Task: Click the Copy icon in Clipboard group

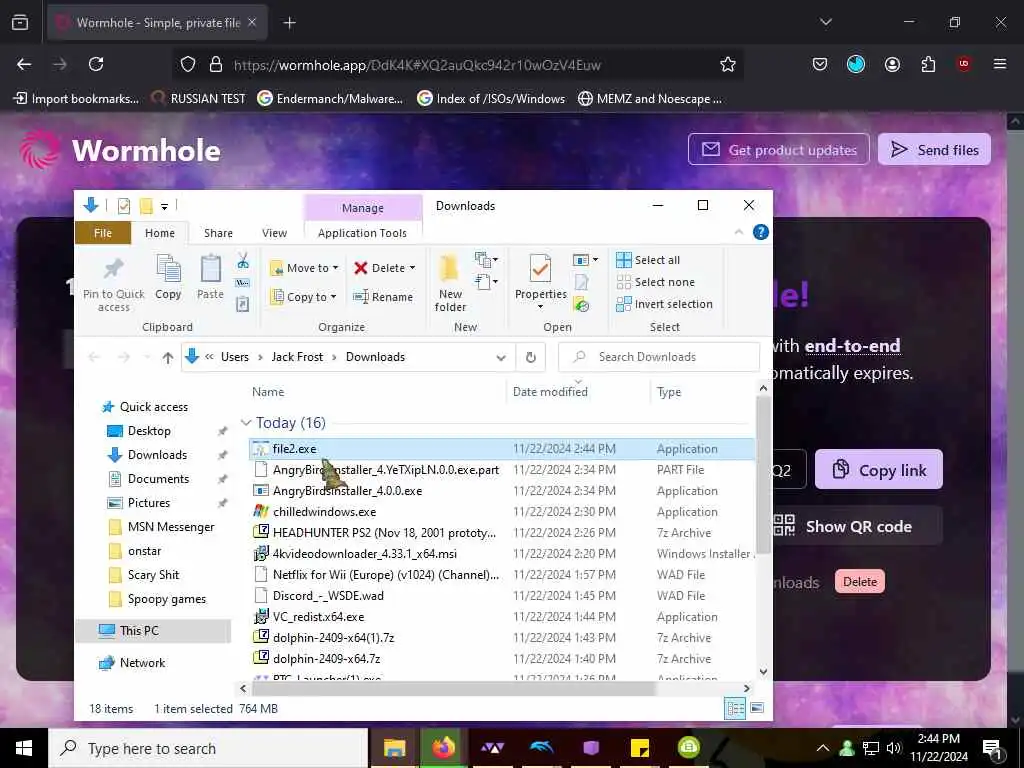Action: [168, 277]
